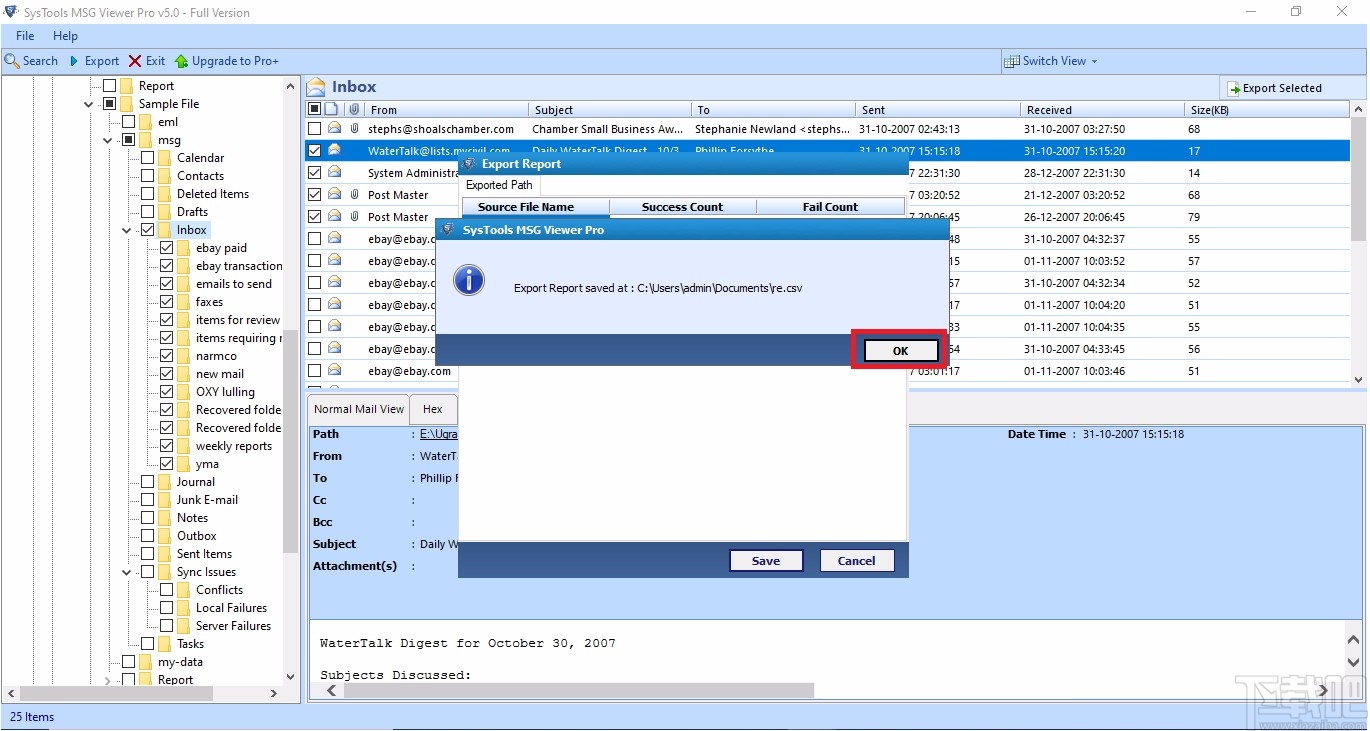
Task: Click the my-data folder icon
Action: click(x=146, y=662)
